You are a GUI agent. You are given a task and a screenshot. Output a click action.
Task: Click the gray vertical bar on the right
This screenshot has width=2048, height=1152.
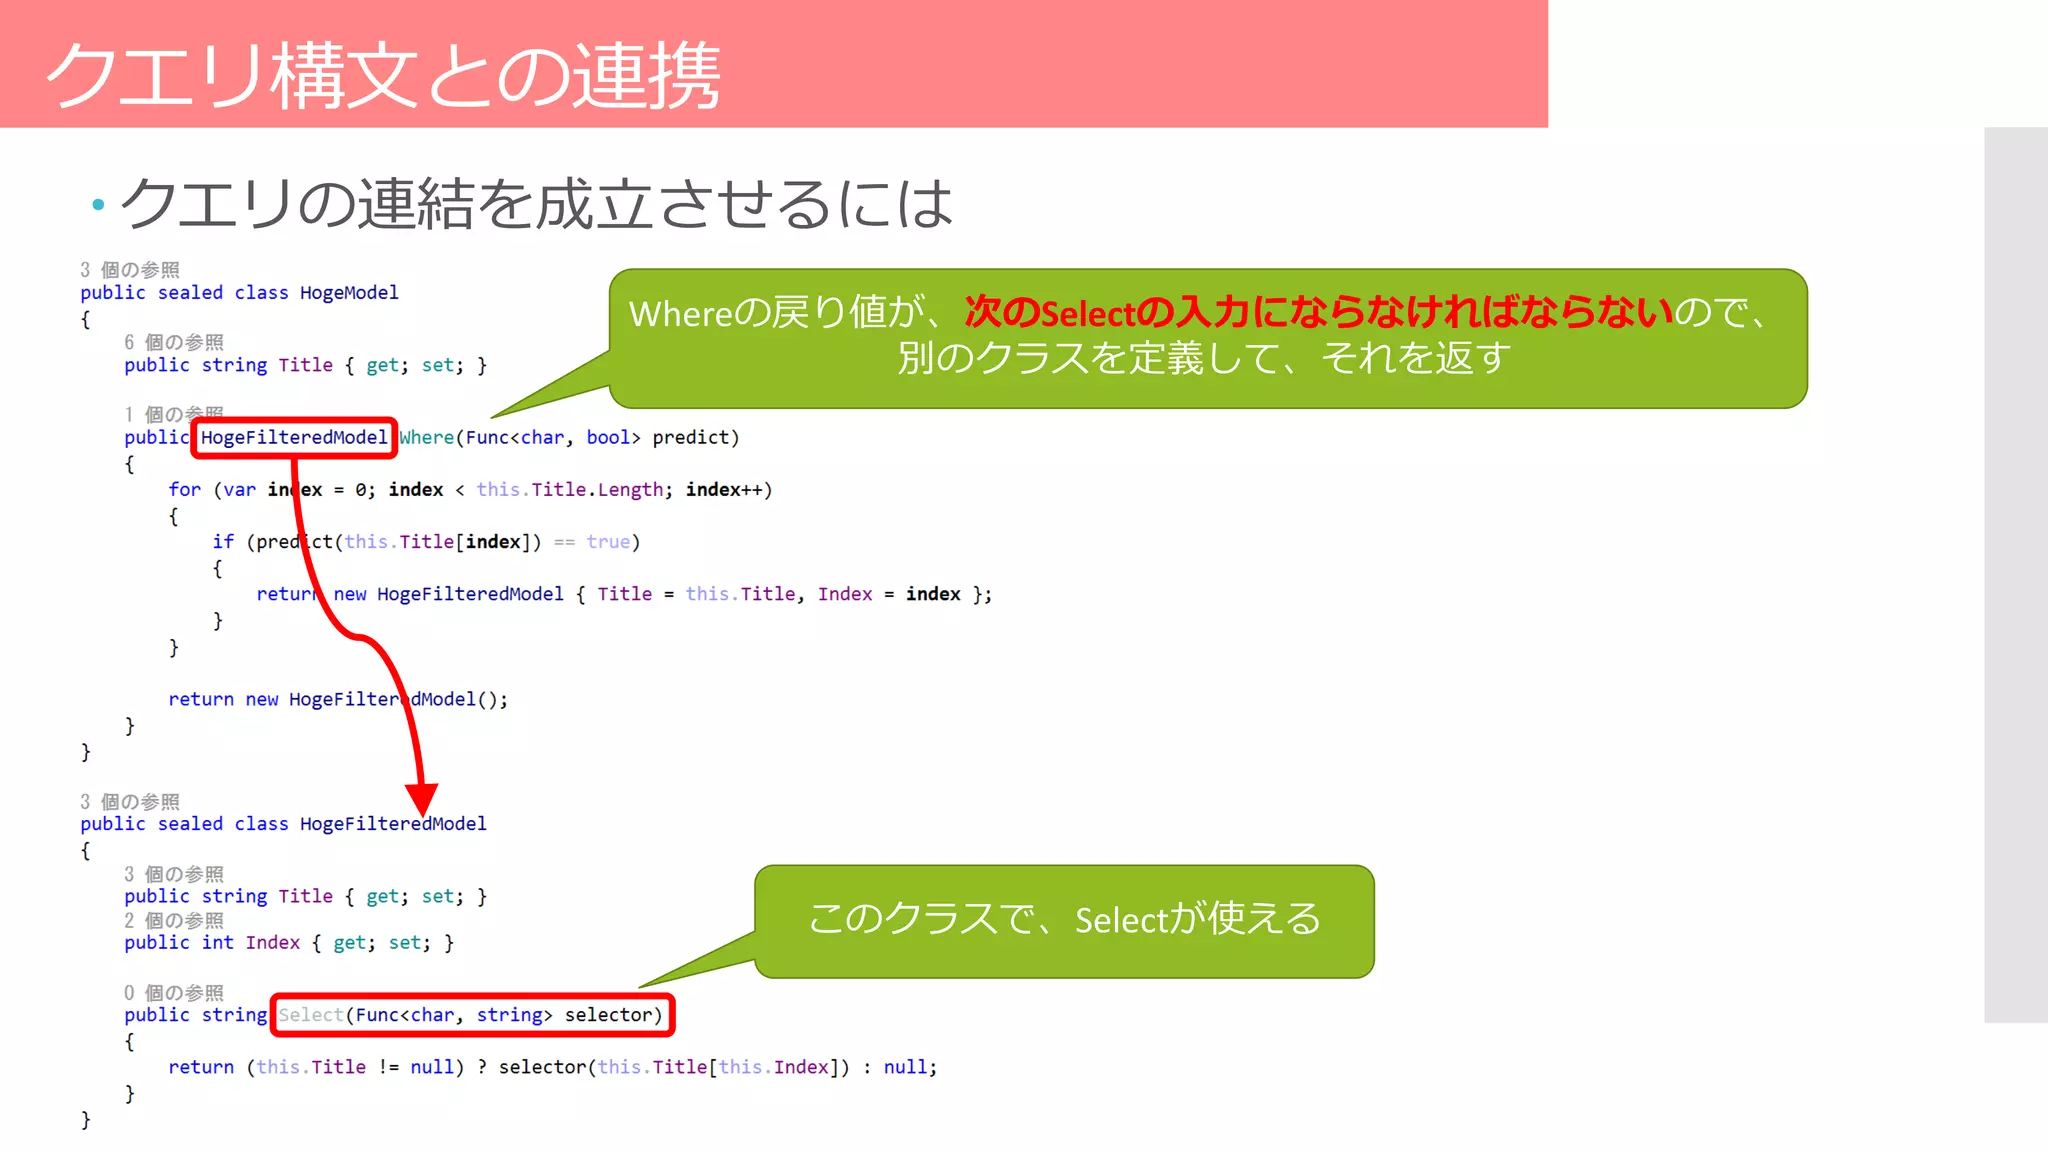pyautogui.click(x=2016, y=575)
